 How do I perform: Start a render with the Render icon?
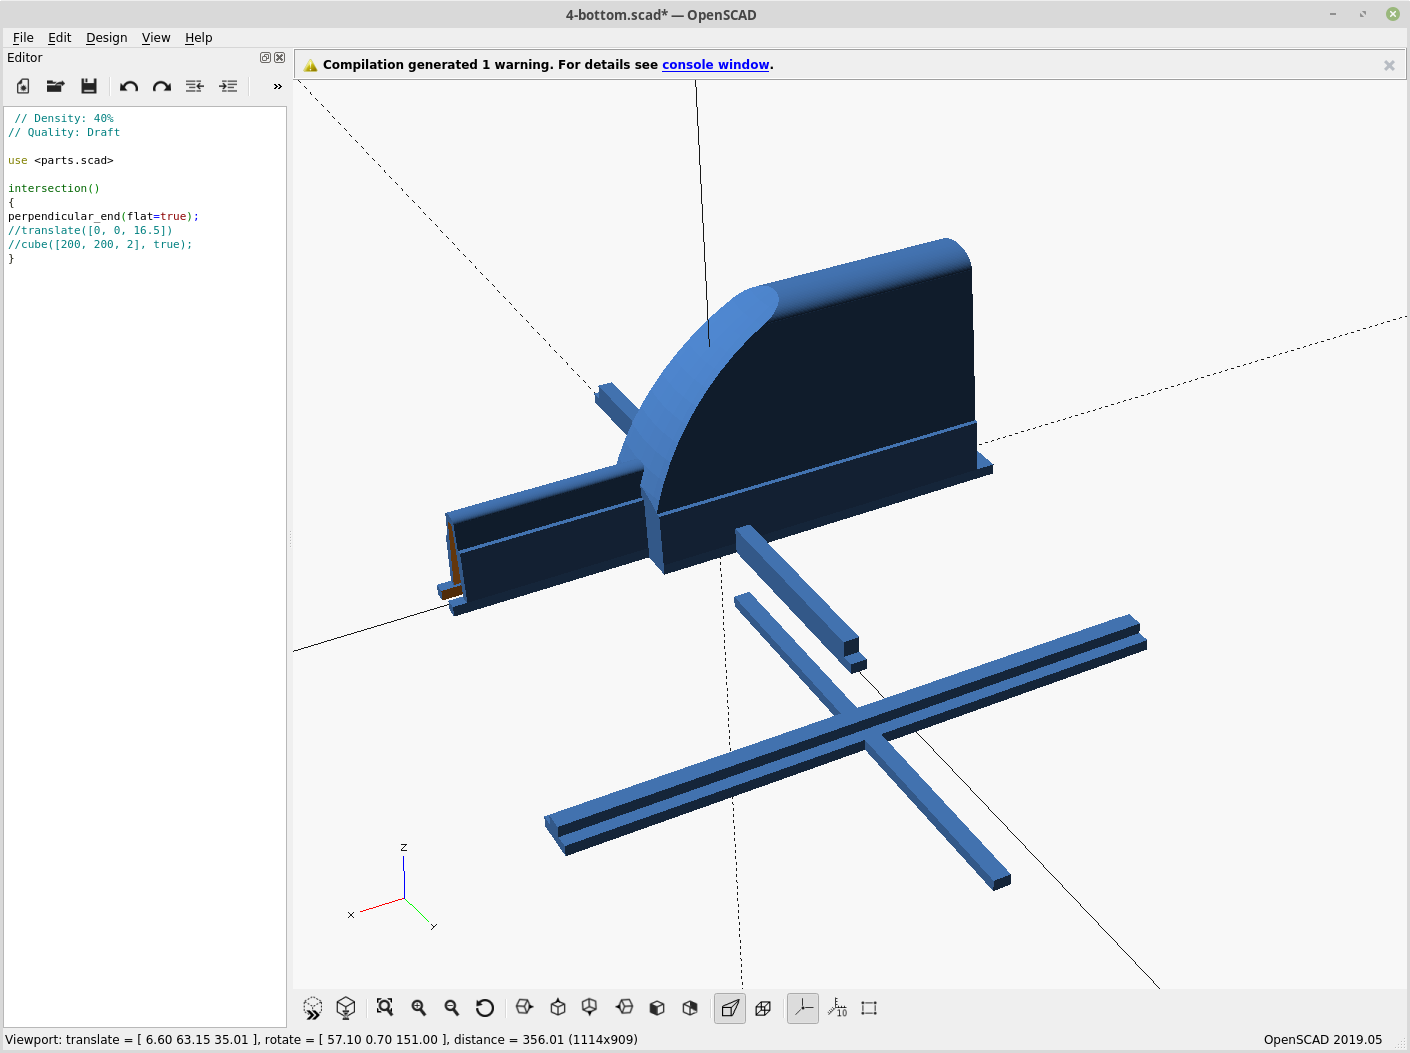point(346,1008)
